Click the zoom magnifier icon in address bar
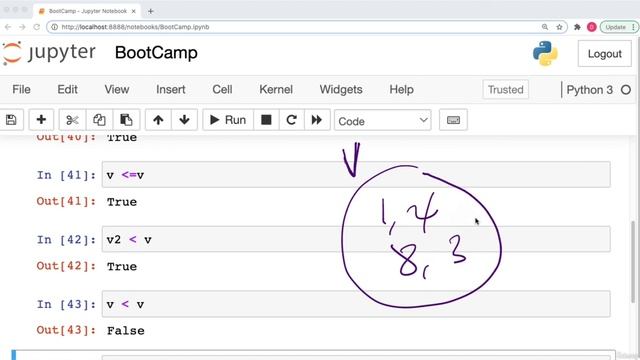640x360 pixels. 545,27
